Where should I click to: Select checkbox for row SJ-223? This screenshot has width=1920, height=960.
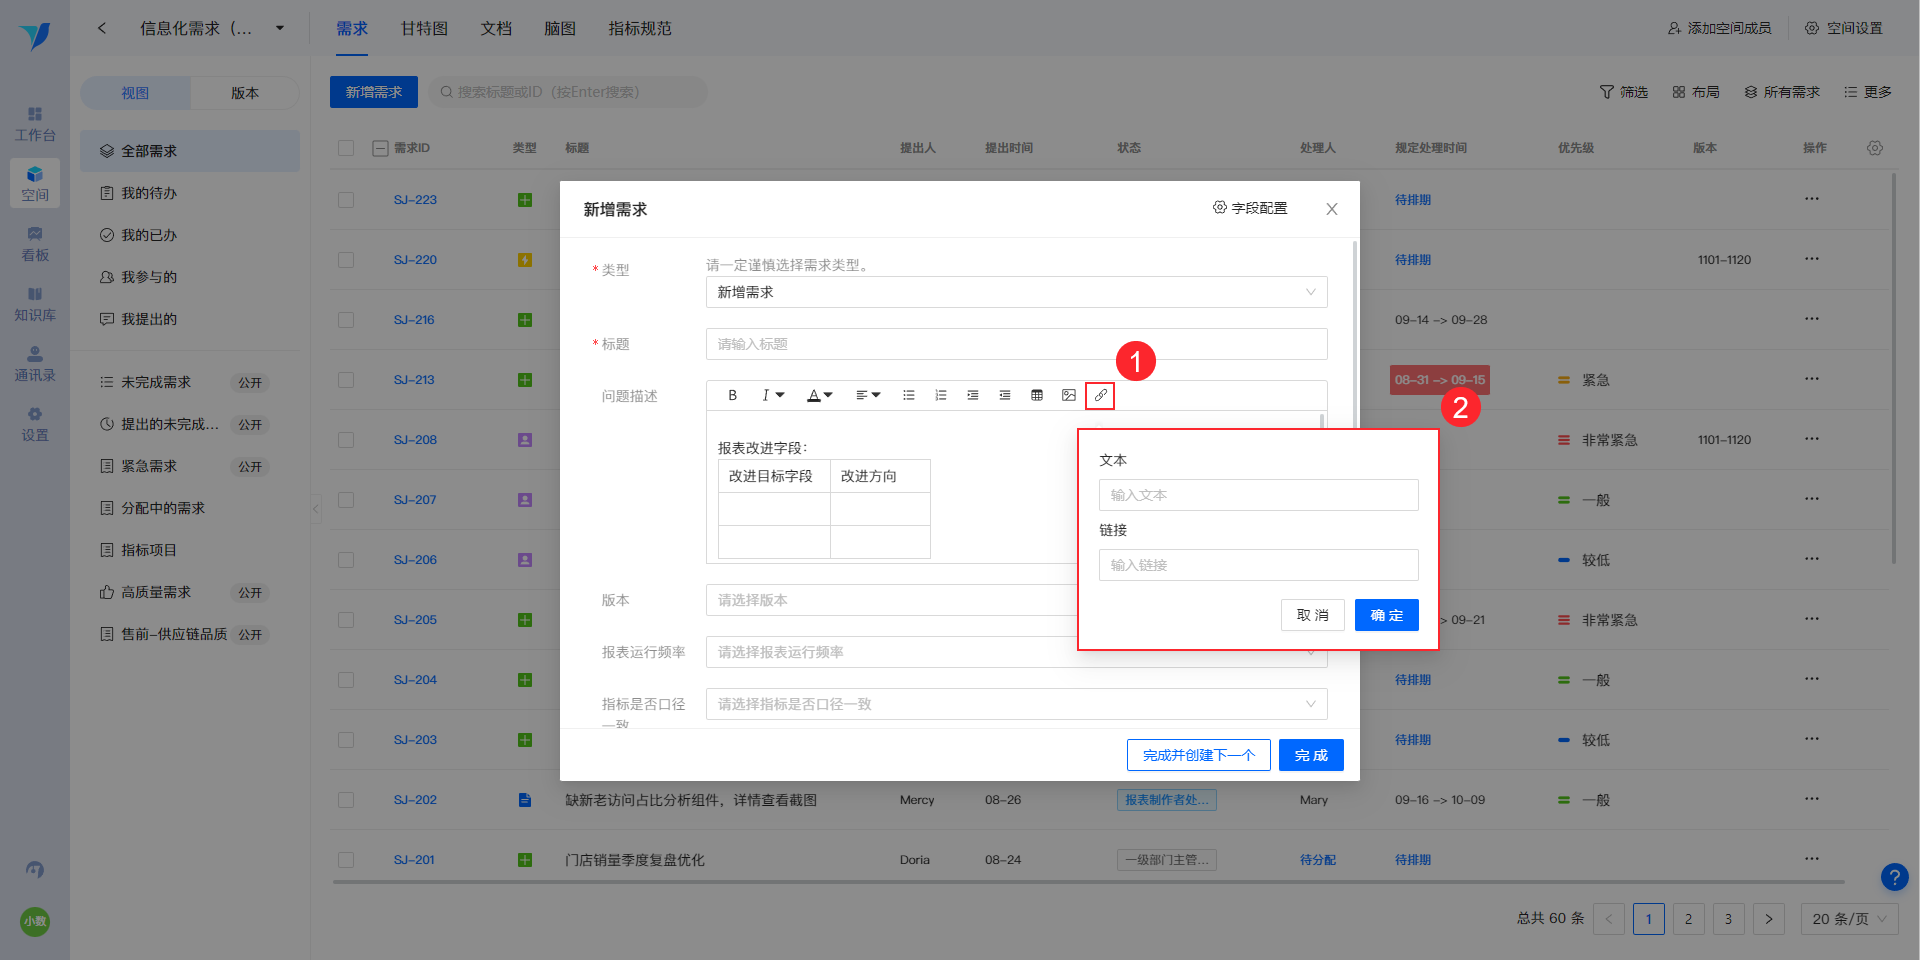pos(346,200)
